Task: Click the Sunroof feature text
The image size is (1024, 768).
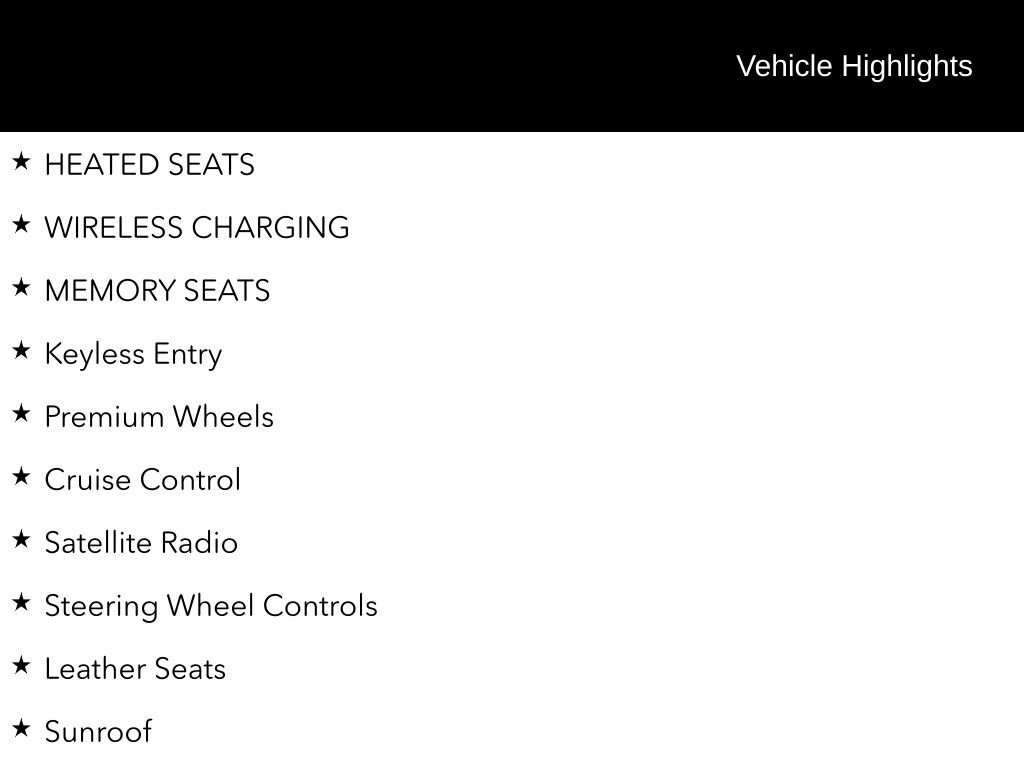Action: tap(98, 732)
